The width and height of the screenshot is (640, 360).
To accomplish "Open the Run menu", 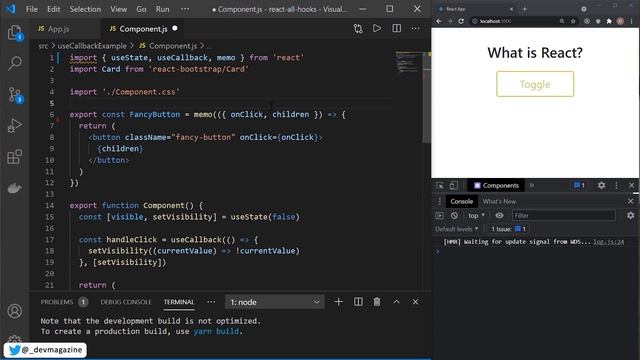I will click(x=162, y=9).
